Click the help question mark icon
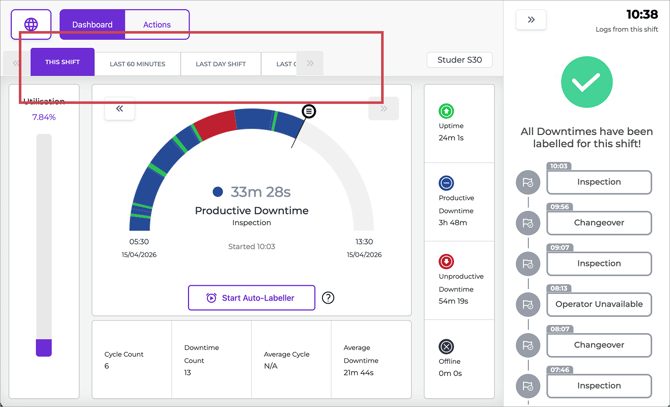The image size is (670, 407). coord(328,298)
